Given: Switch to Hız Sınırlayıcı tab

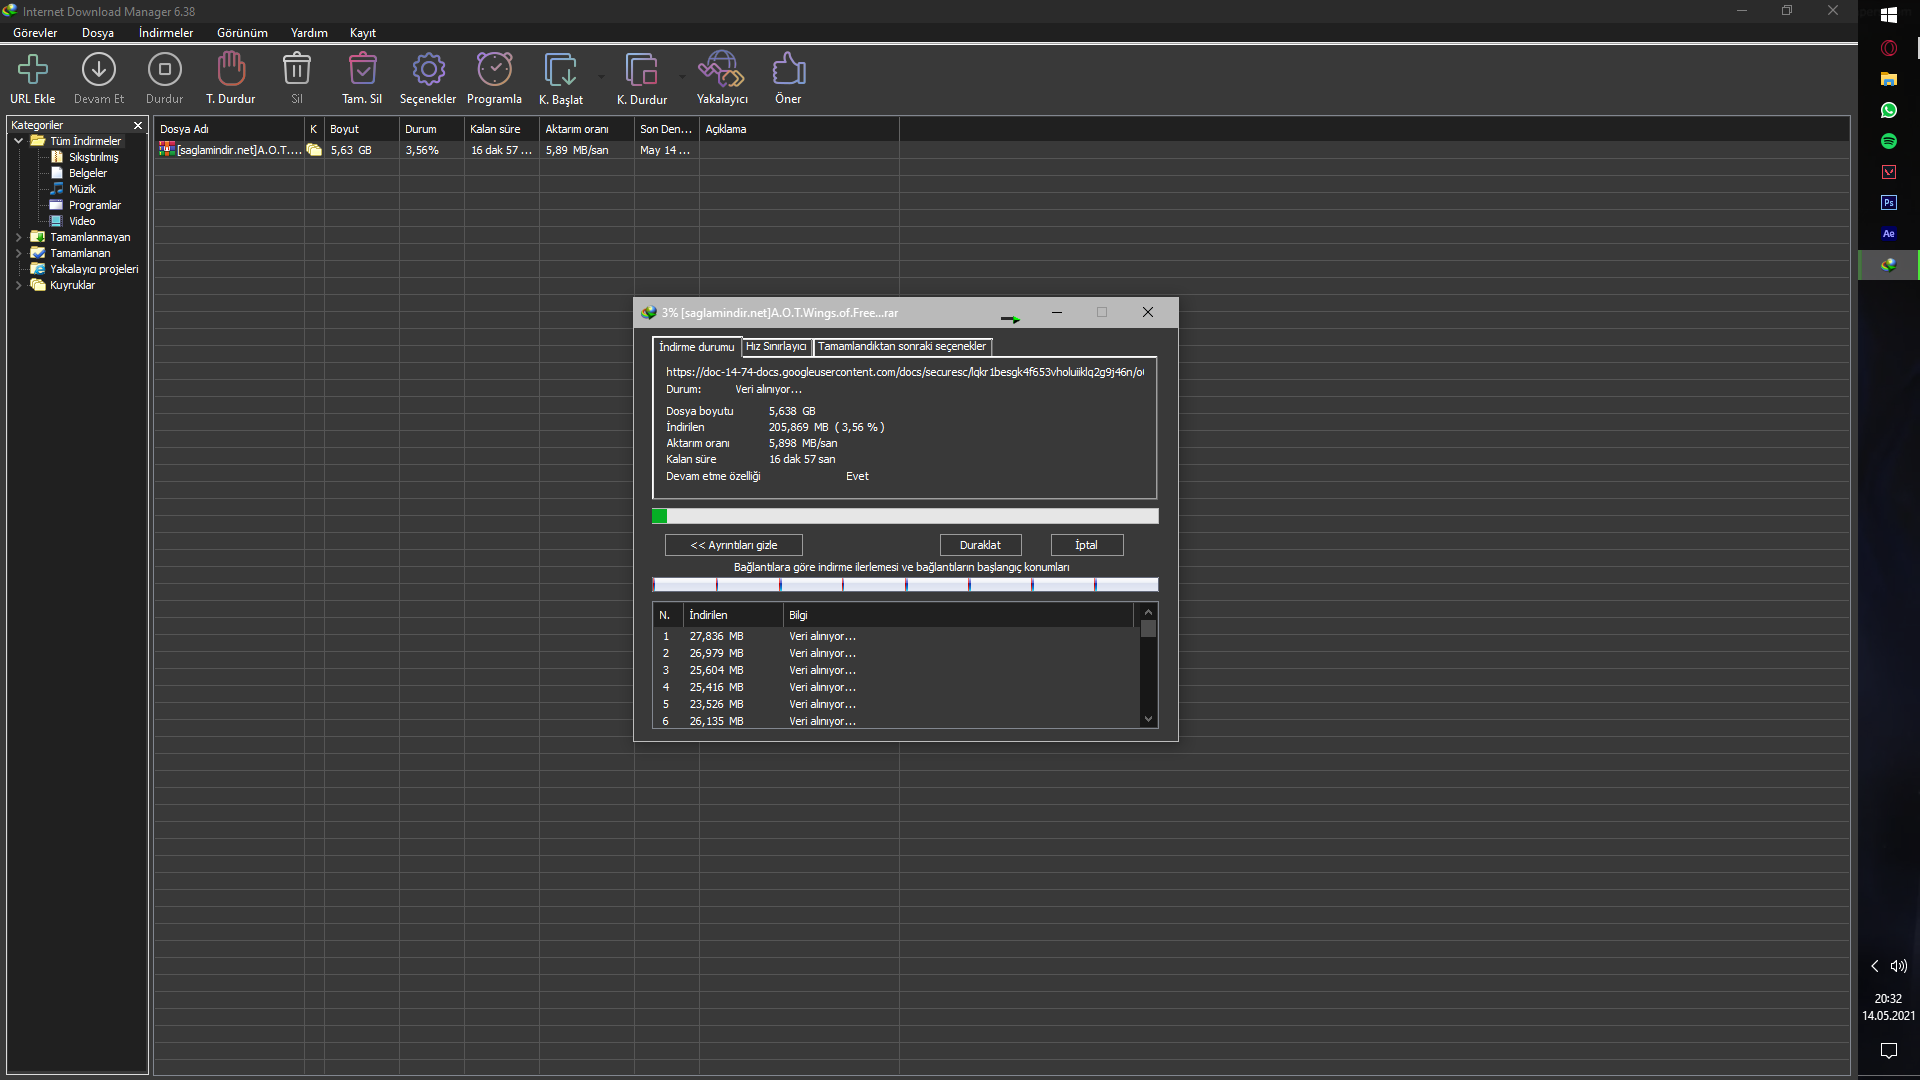Looking at the screenshot, I should tap(776, 347).
